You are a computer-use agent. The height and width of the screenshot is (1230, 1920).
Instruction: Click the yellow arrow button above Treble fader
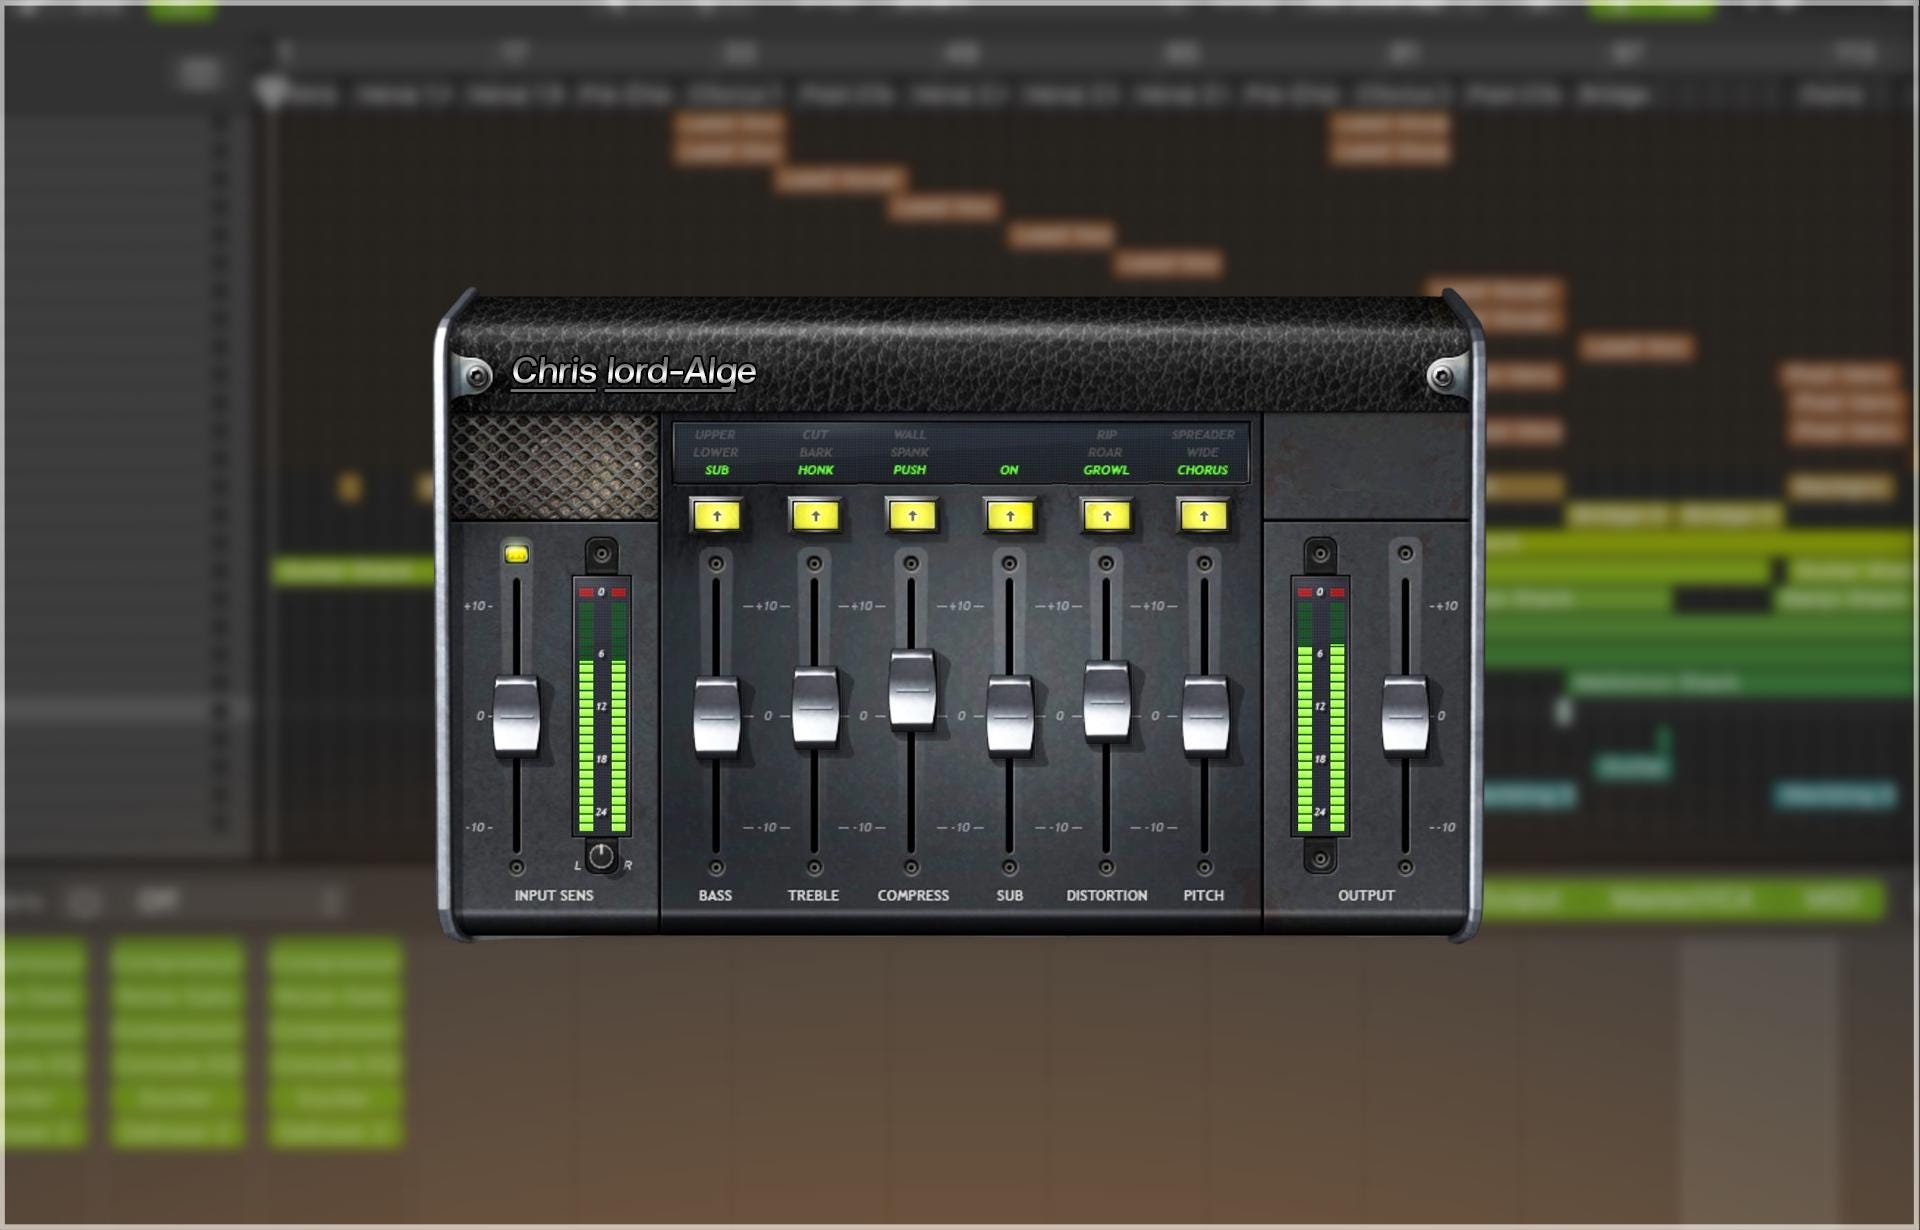[815, 516]
